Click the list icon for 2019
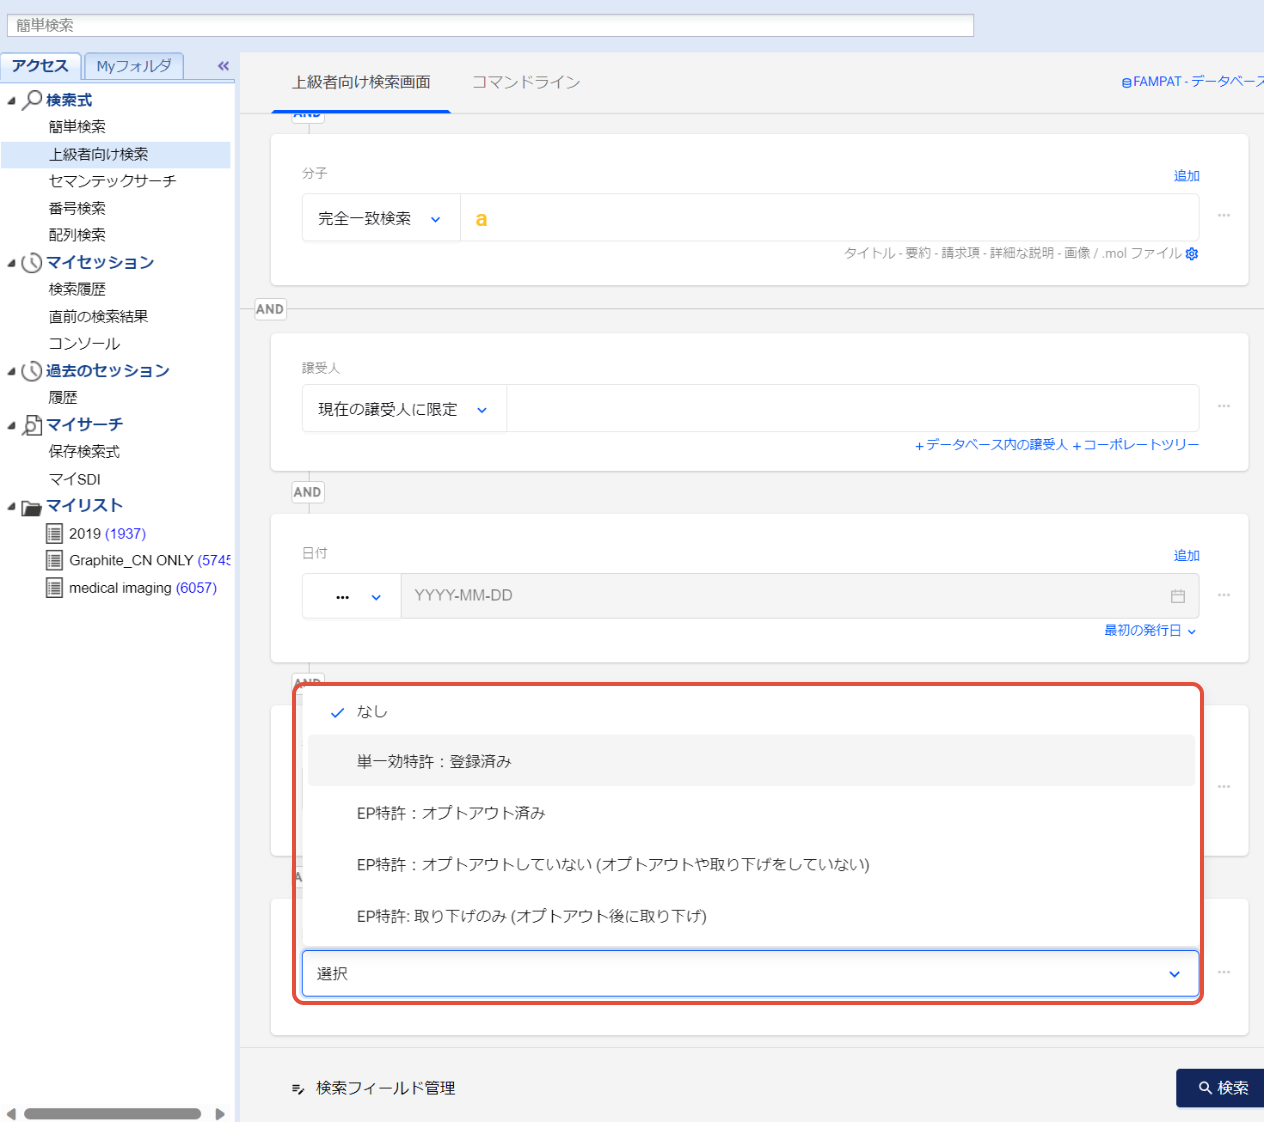 [54, 533]
